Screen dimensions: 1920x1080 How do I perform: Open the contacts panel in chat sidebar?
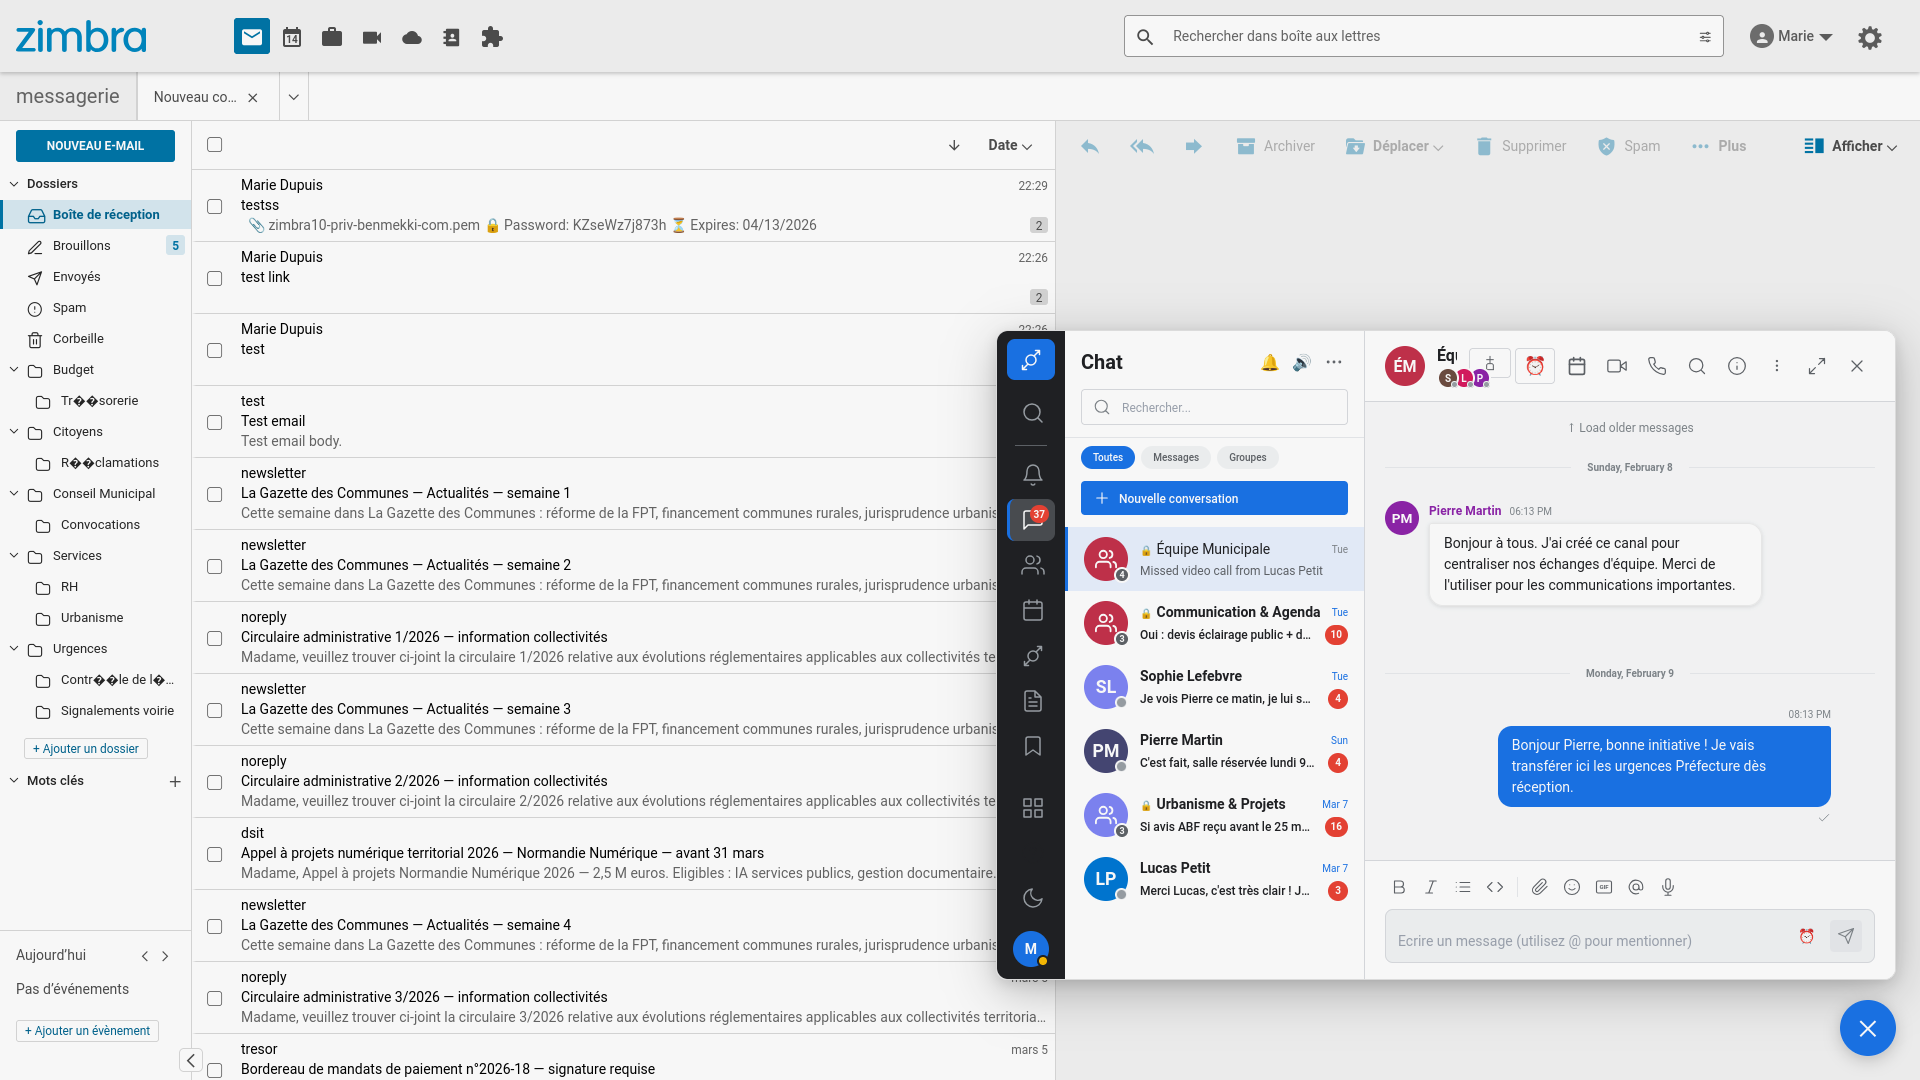pyautogui.click(x=1032, y=565)
